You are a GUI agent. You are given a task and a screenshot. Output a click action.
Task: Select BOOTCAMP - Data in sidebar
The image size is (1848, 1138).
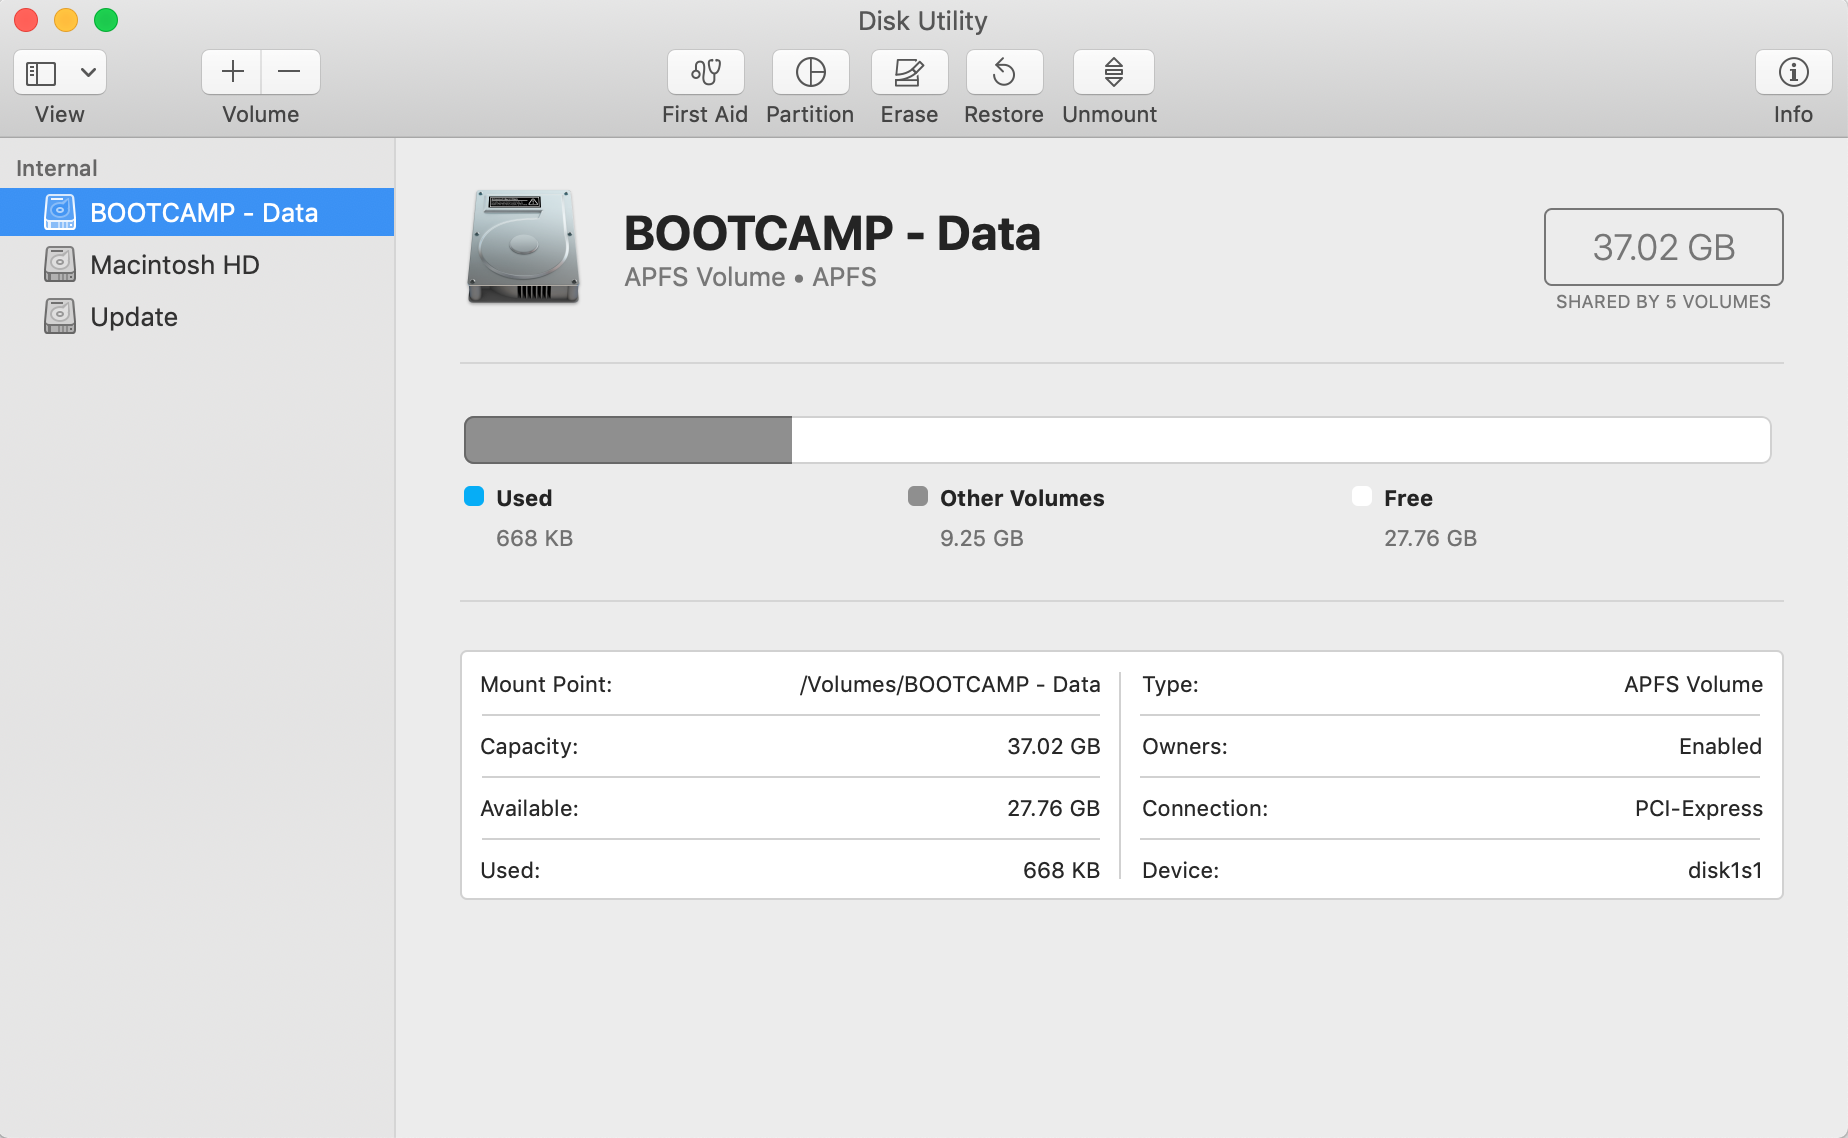pos(197,212)
